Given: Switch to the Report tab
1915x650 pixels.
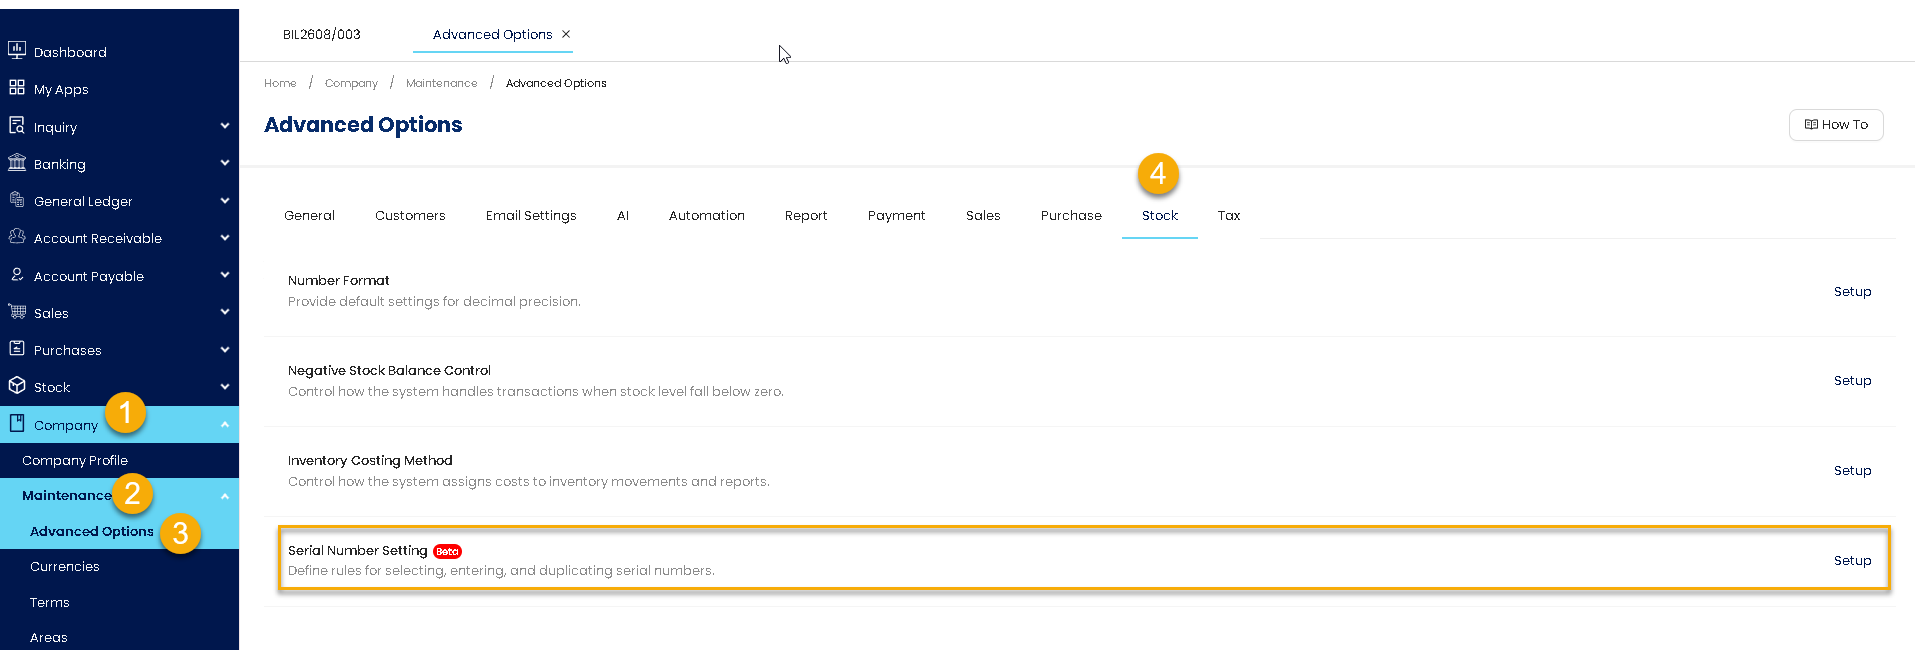Looking at the screenshot, I should click(x=806, y=215).
